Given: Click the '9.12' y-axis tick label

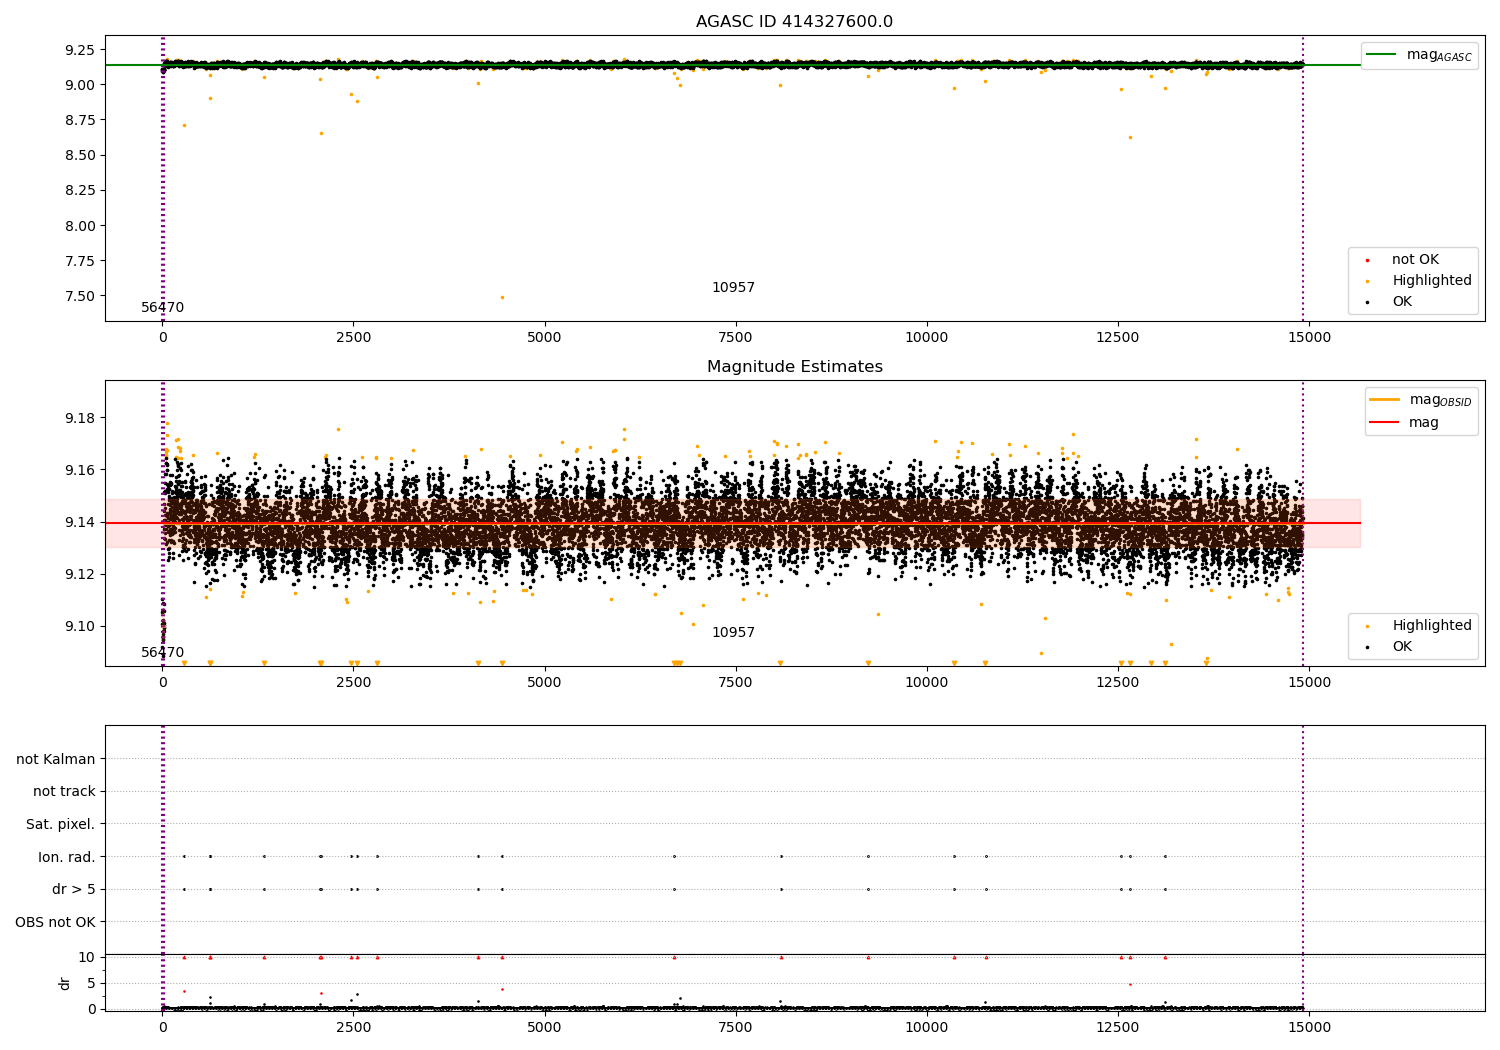Looking at the screenshot, I should pyautogui.click(x=79, y=574).
